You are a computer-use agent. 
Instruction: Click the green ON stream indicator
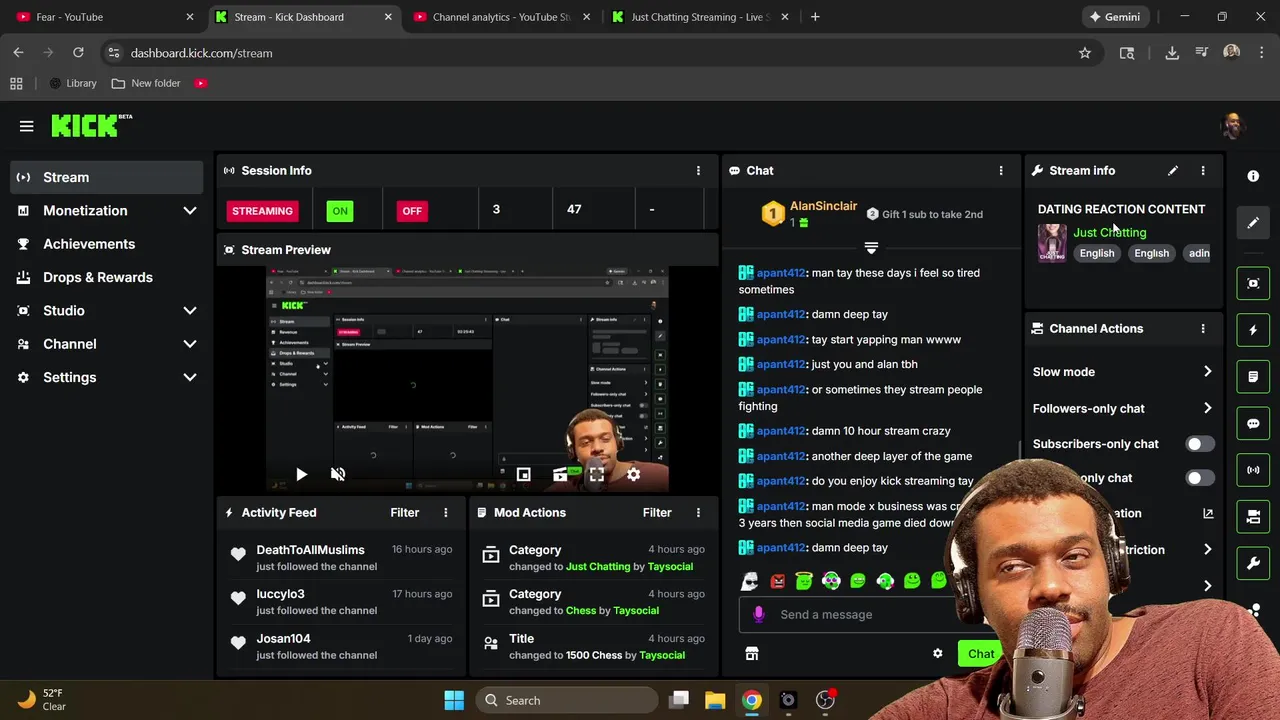(340, 211)
